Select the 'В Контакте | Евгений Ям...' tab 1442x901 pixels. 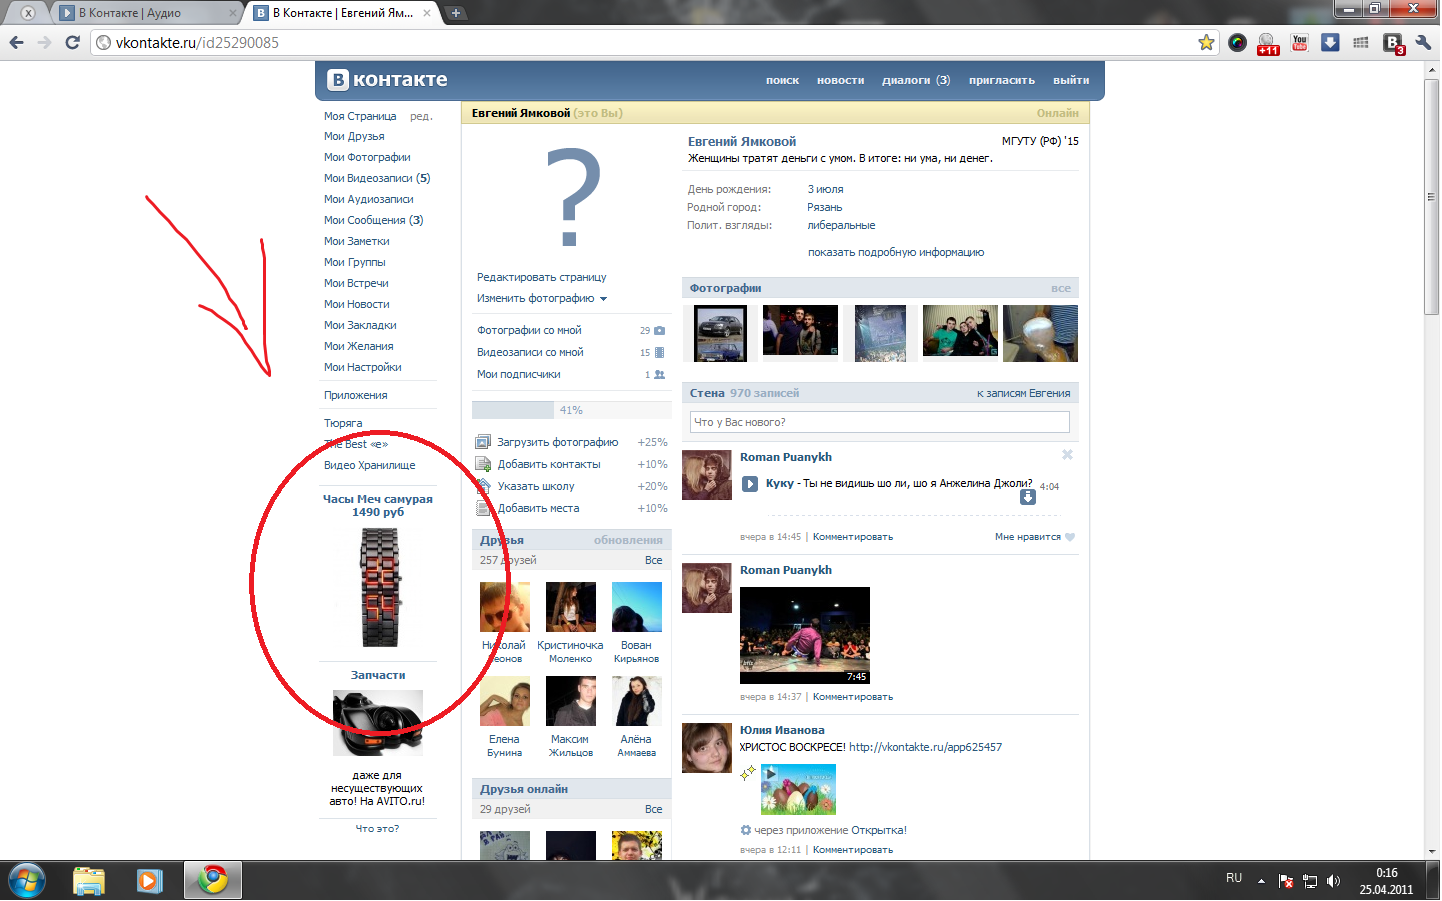(x=342, y=13)
